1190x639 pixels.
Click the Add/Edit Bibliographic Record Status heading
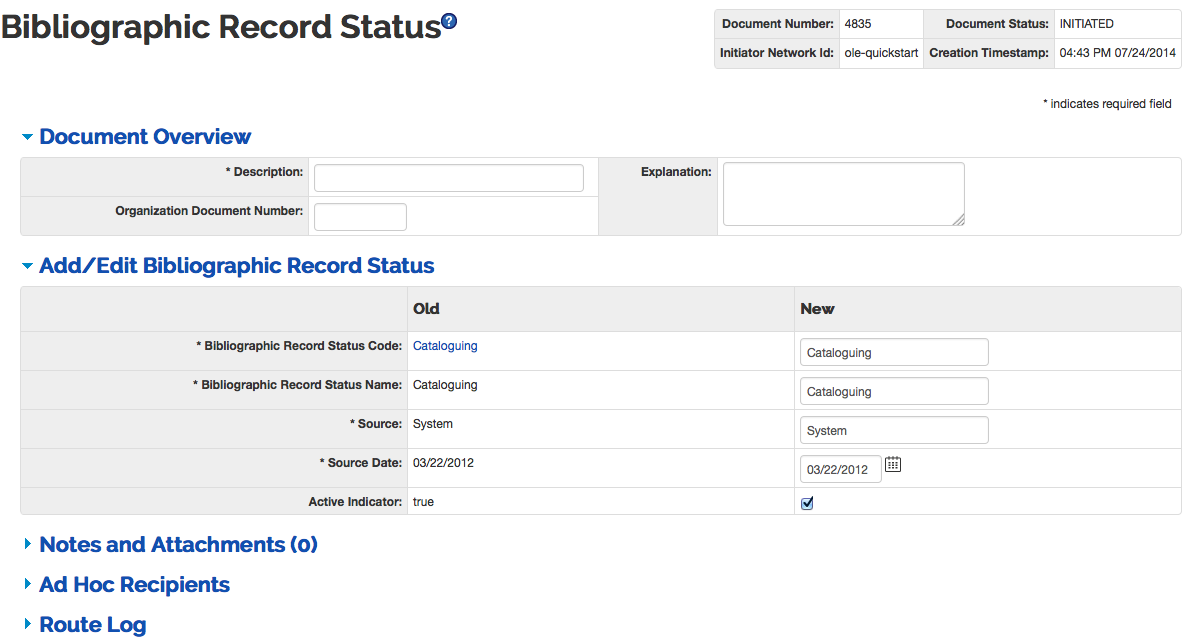click(x=236, y=266)
